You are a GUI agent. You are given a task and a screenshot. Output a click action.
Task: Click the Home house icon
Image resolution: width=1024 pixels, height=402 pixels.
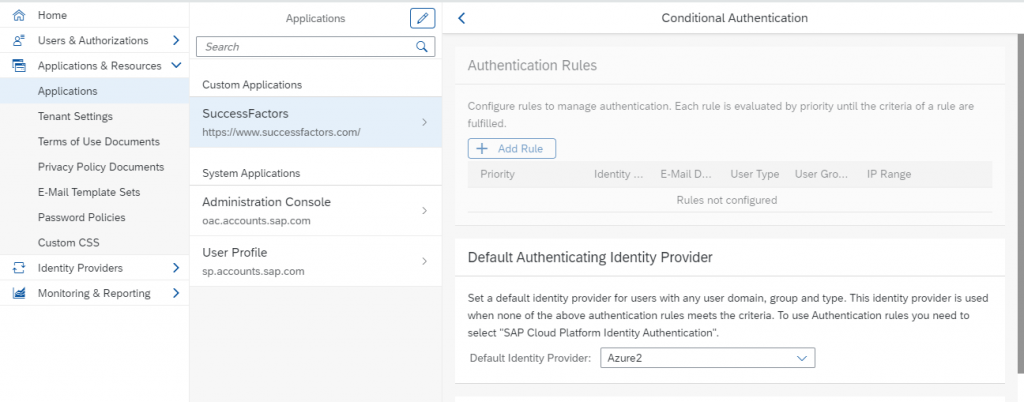click(18, 15)
